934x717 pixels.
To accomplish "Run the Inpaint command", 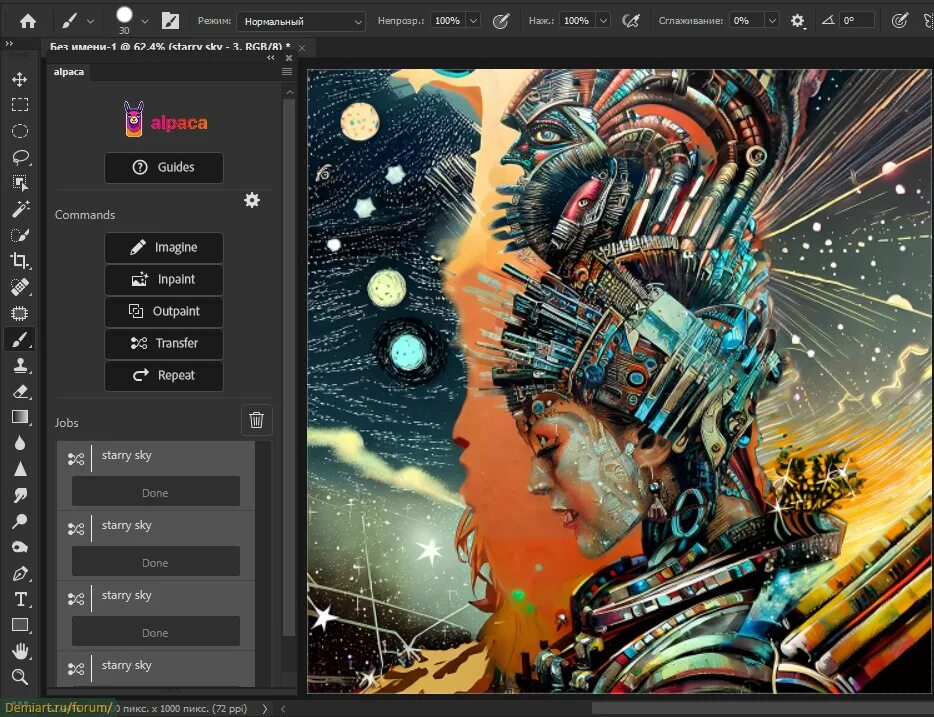I will [164, 279].
